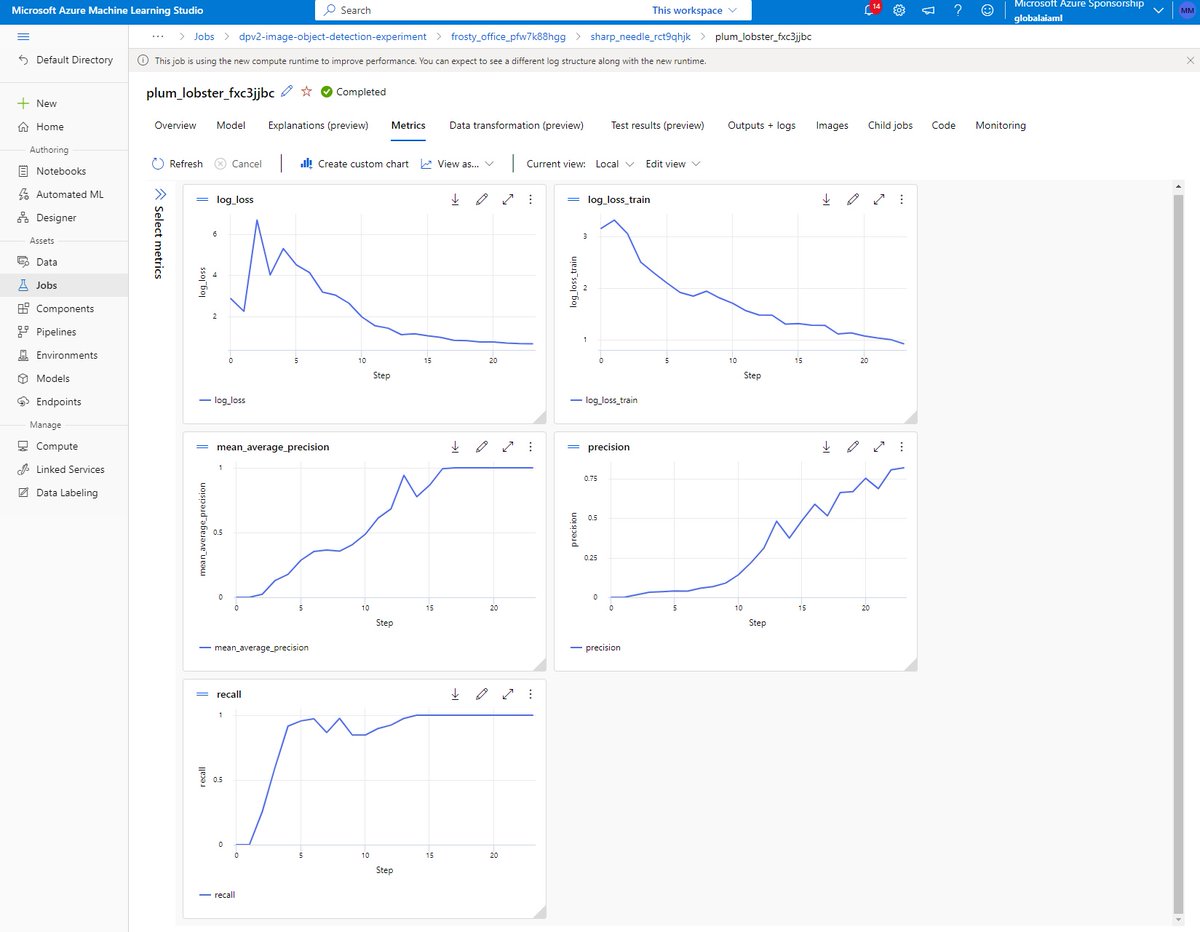
Task: Expand the log_loss chart to fullscreen
Action: point(508,199)
